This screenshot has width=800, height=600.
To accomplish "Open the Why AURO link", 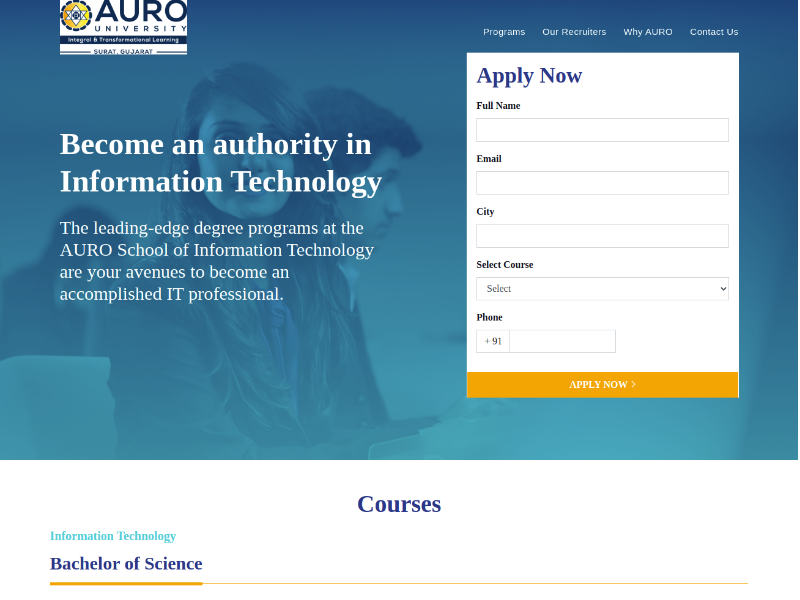I will pyautogui.click(x=648, y=32).
